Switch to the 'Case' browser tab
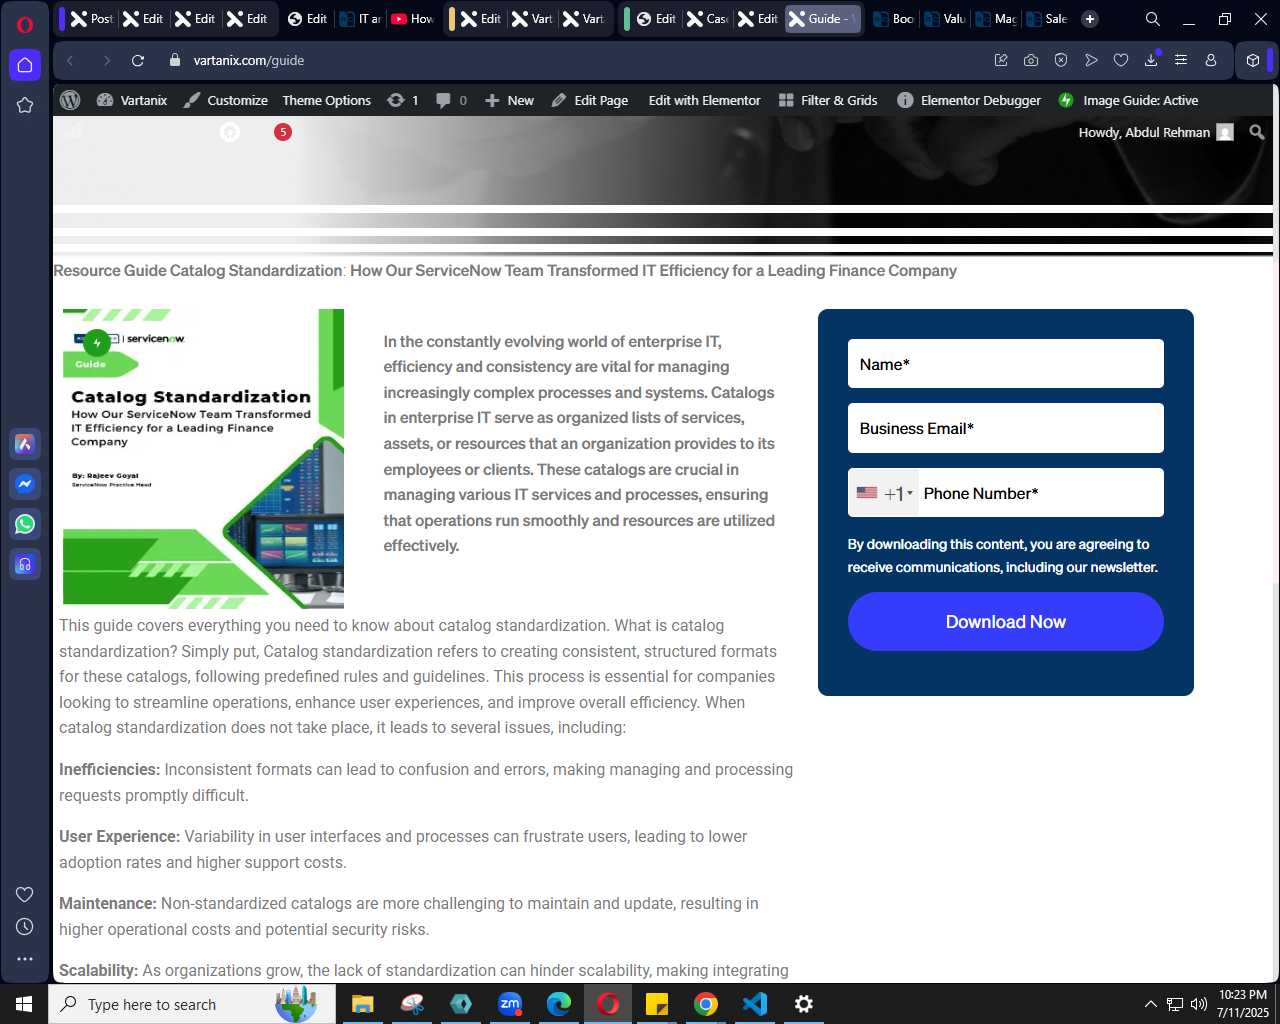The width and height of the screenshot is (1280, 1024). tap(708, 19)
